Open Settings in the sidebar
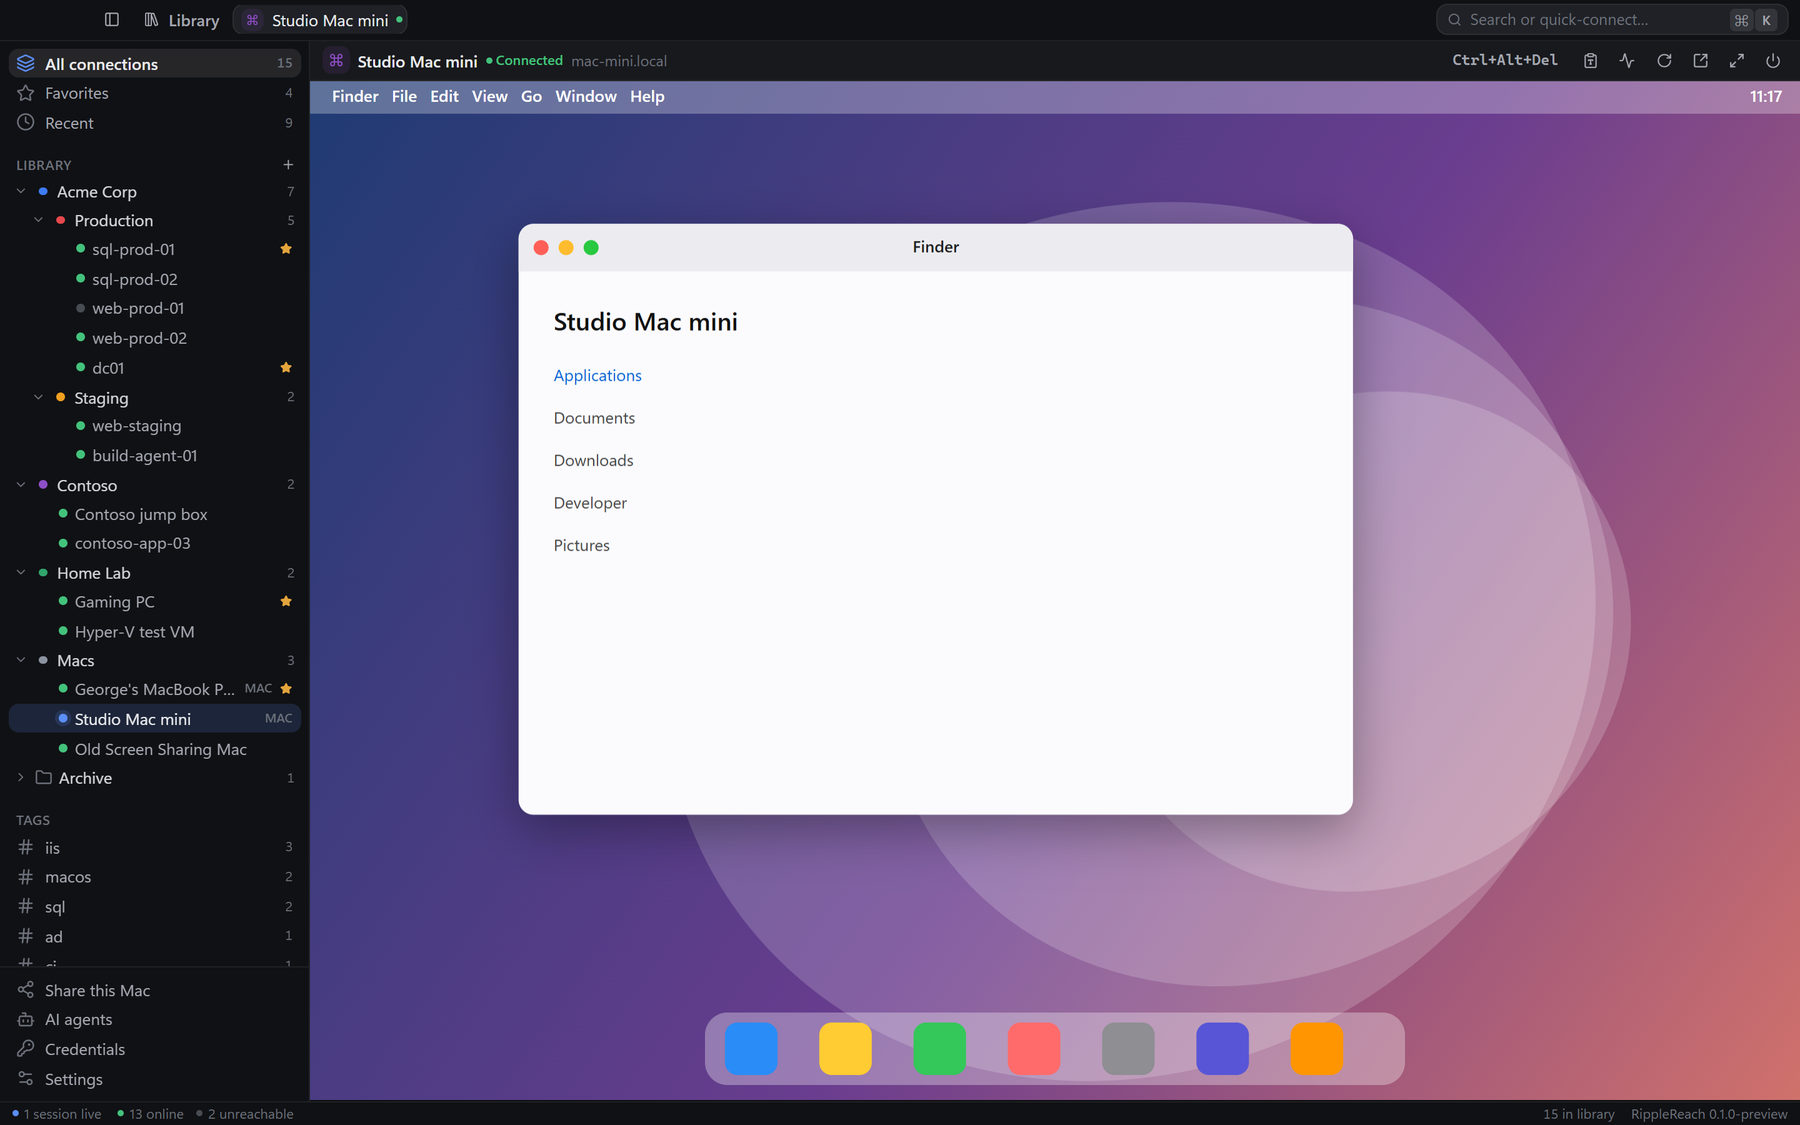This screenshot has width=1800, height=1125. (155, 1079)
